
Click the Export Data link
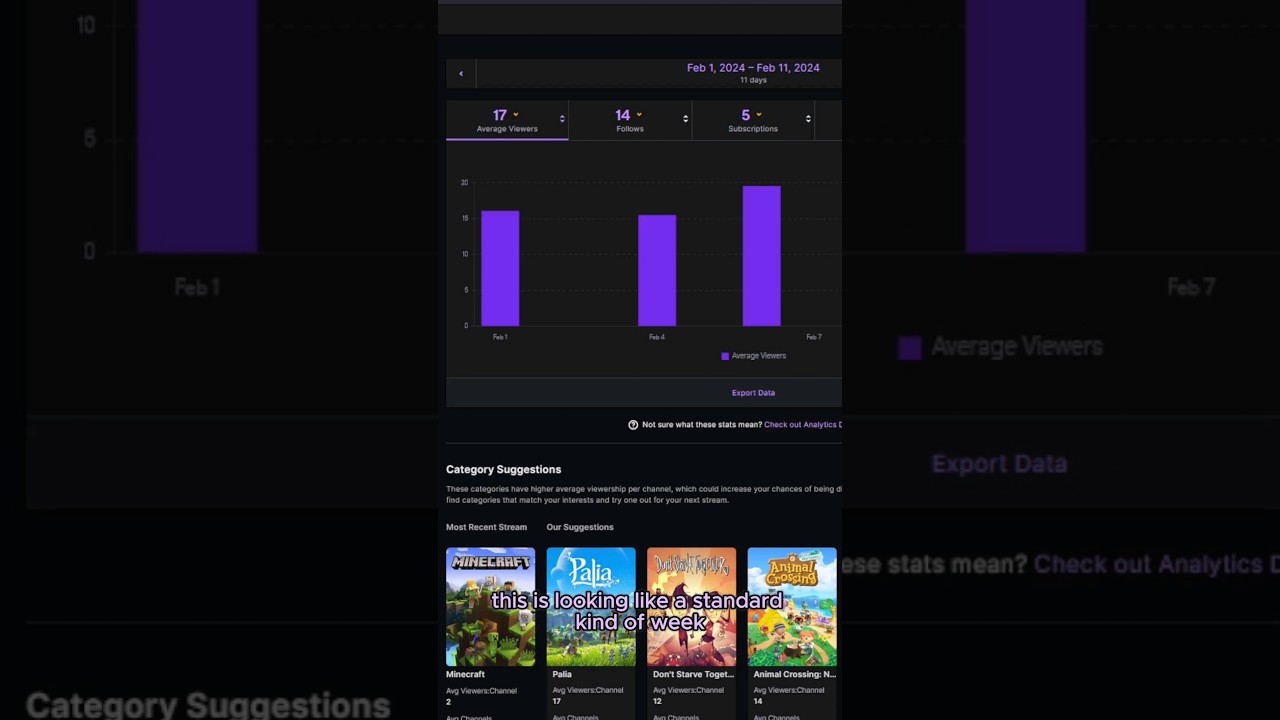point(753,393)
